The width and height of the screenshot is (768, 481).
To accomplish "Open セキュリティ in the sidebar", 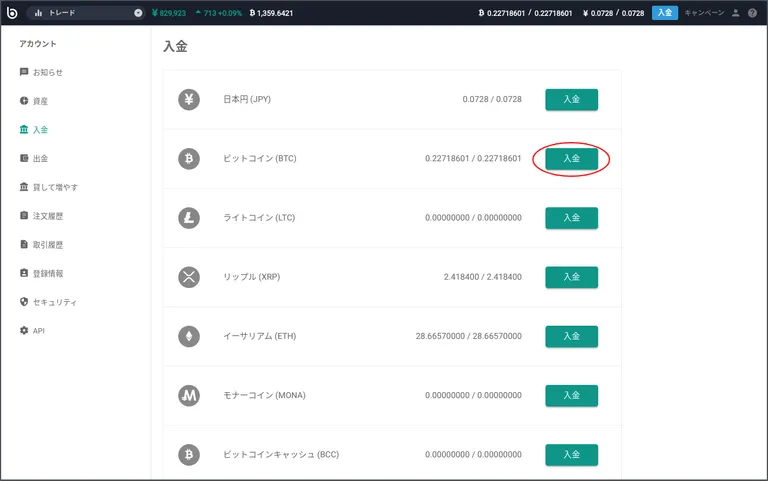I will (48, 302).
